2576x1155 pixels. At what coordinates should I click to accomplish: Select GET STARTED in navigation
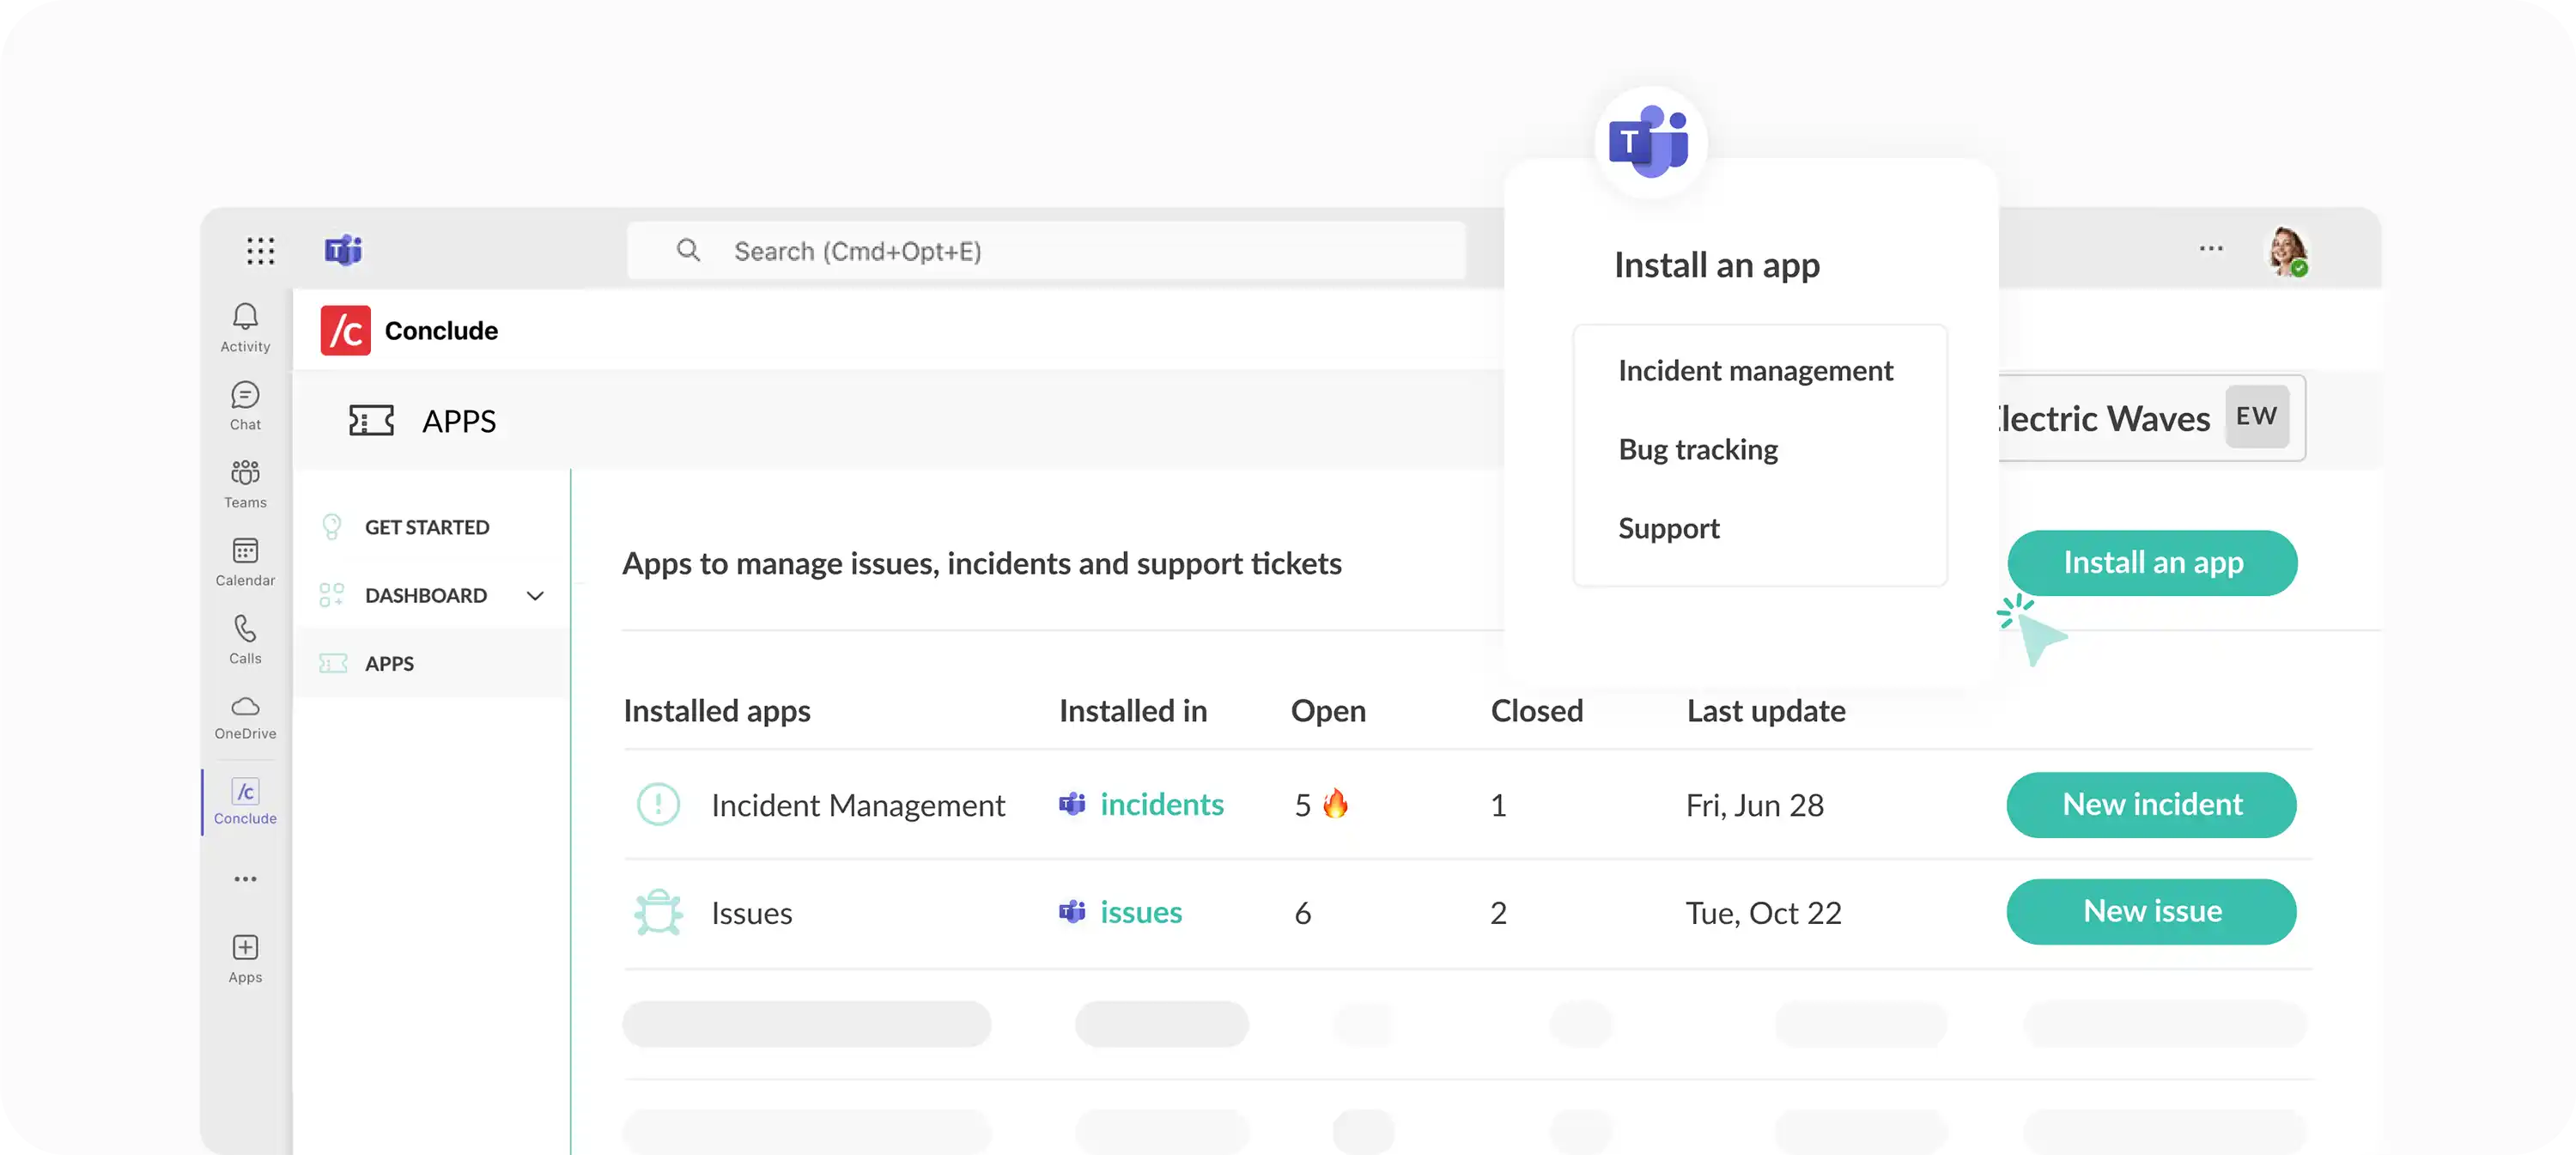(427, 527)
